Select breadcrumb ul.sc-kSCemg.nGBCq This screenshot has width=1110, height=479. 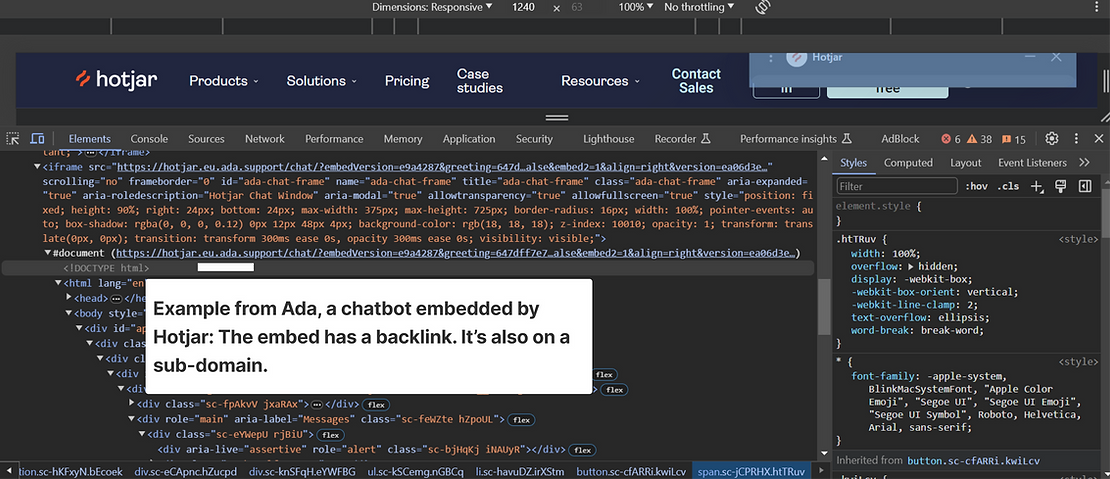pyautogui.click(x=415, y=471)
